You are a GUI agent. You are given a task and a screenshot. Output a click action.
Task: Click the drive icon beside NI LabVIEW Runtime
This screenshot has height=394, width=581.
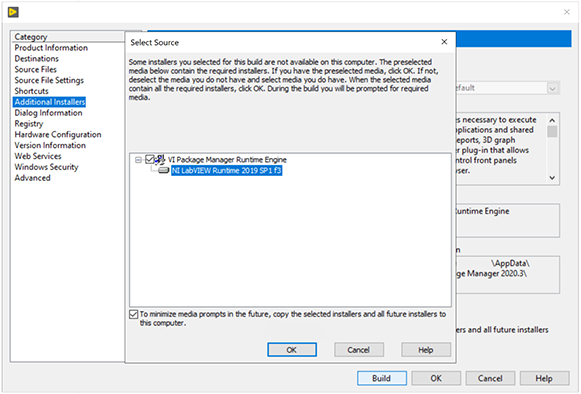tap(163, 170)
